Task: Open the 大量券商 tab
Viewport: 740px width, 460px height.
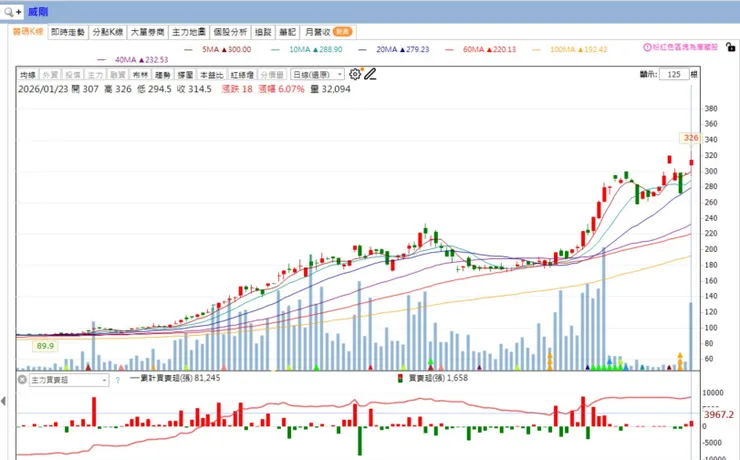Action: pyautogui.click(x=147, y=32)
